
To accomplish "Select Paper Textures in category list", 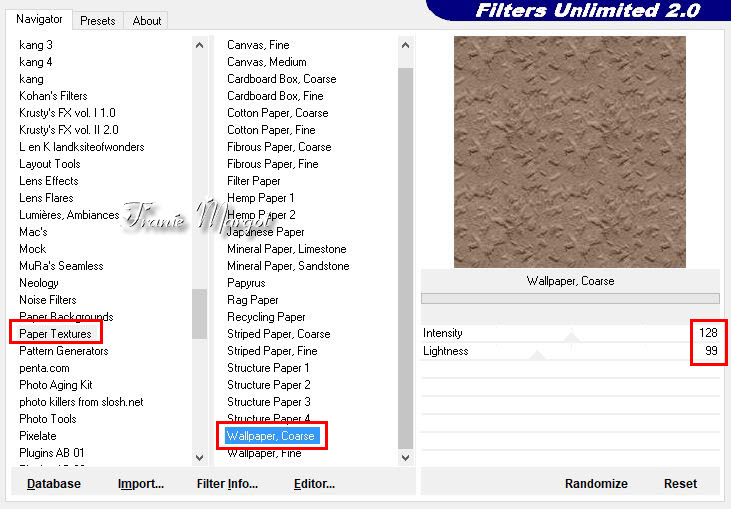I will (x=55, y=334).
